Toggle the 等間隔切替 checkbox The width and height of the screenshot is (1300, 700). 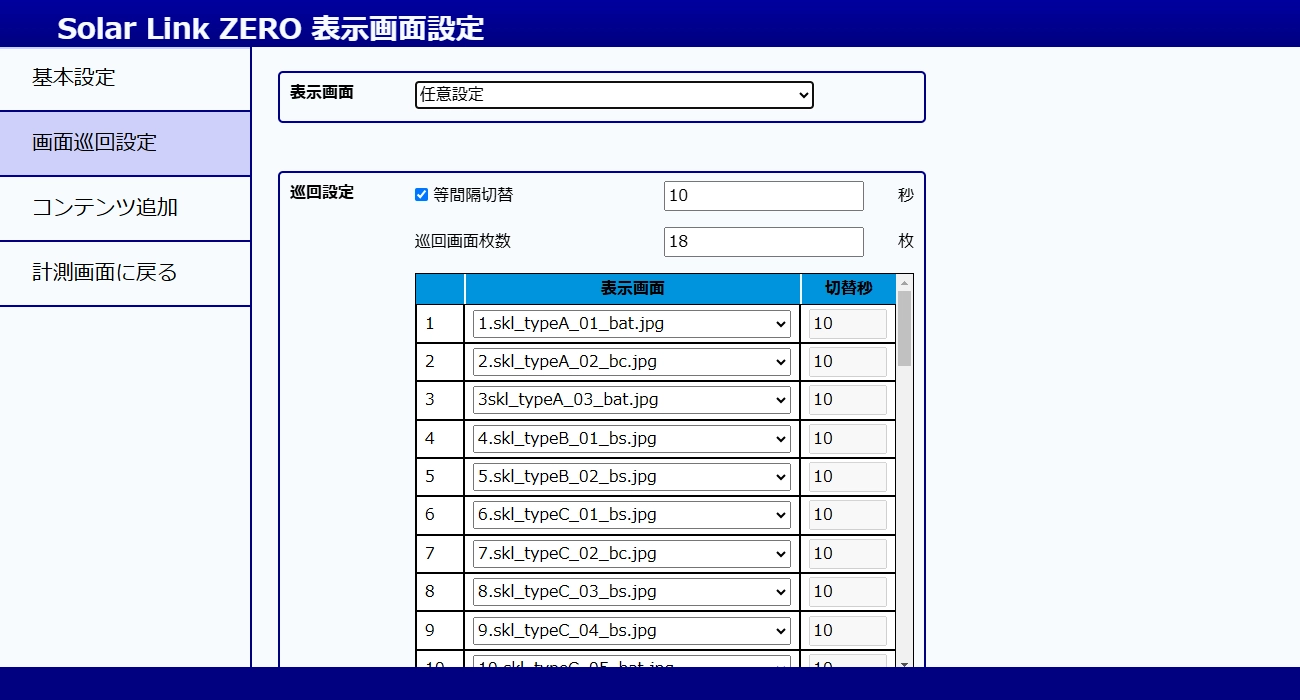click(421, 195)
